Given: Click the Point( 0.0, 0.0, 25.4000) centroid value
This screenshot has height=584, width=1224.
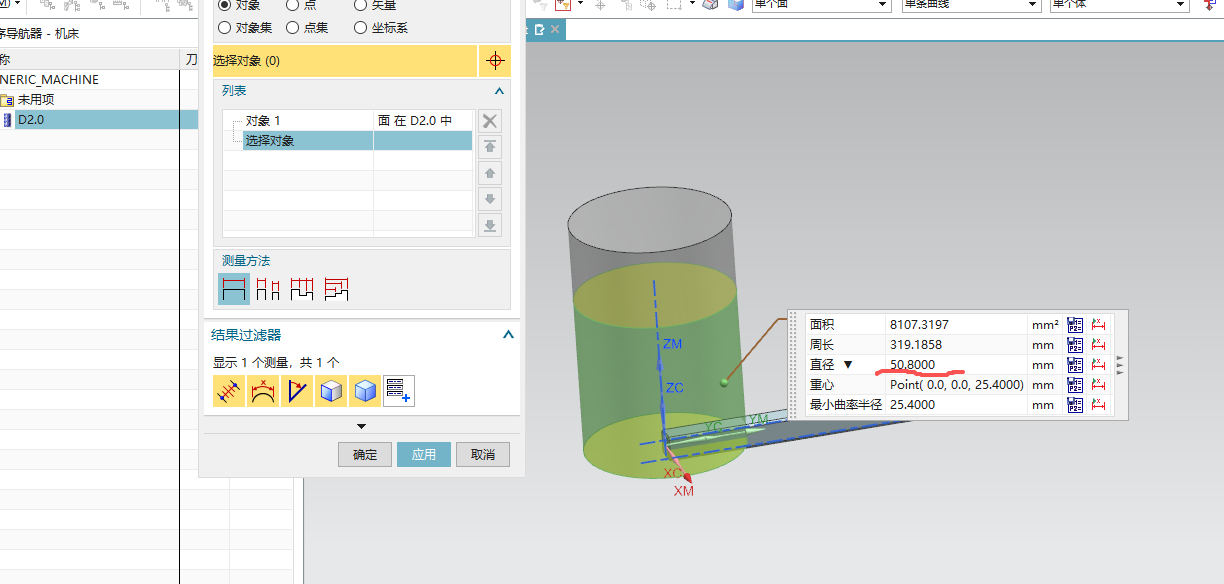Looking at the screenshot, I should pos(957,384).
